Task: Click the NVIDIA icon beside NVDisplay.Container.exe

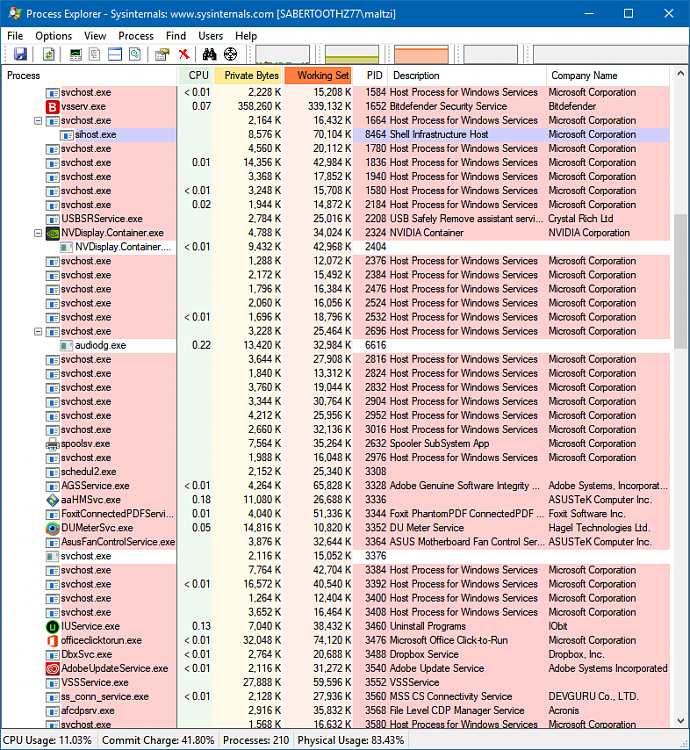Action: tap(53, 233)
